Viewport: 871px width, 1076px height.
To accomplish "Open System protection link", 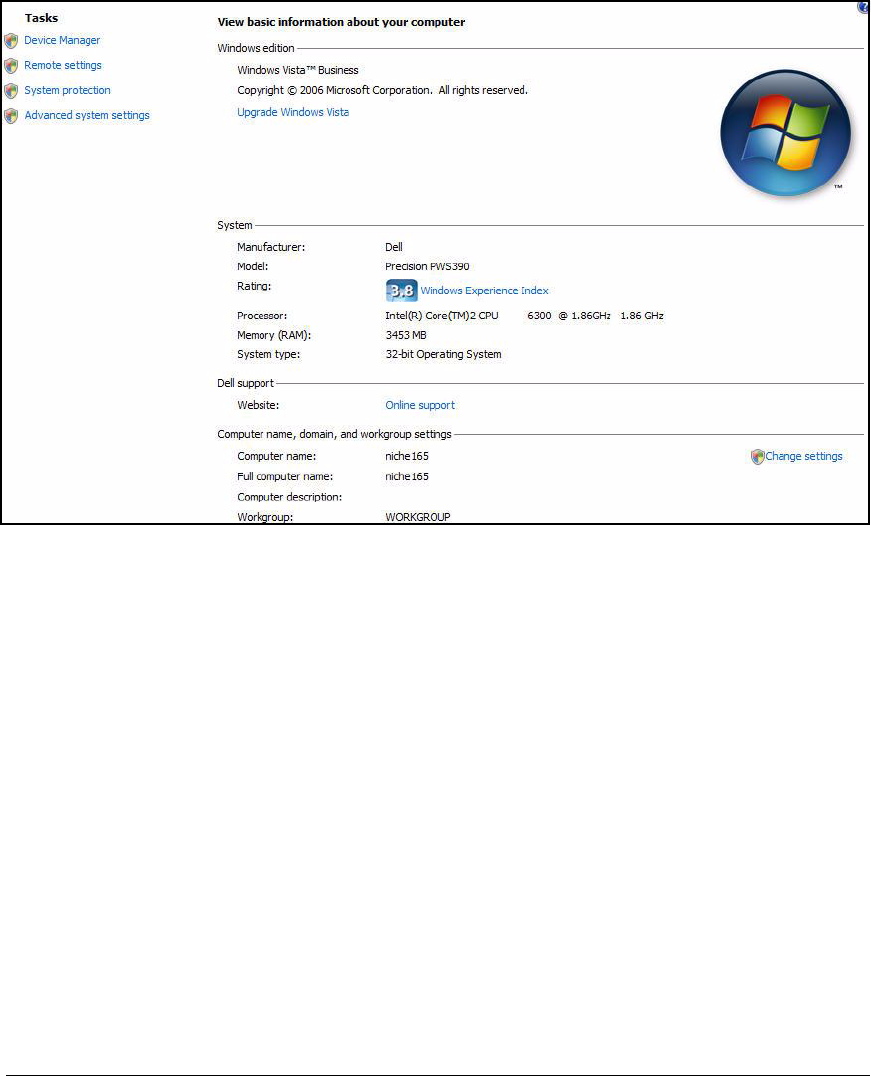I will 67,90.
